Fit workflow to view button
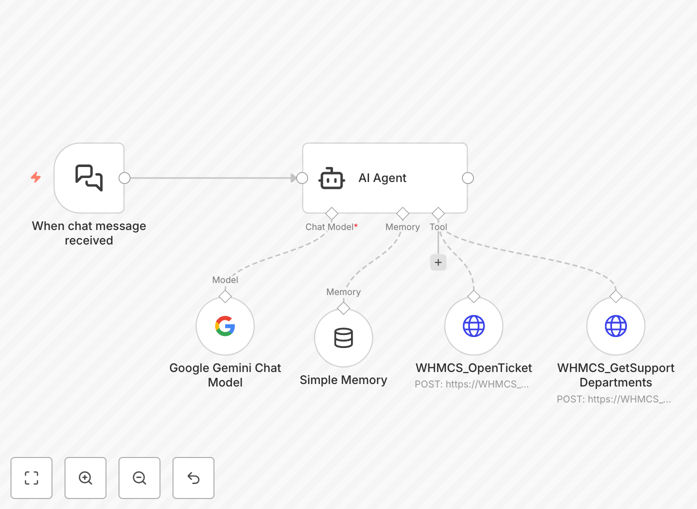This screenshot has width=697, height=509. pyautogui.click(x=32, y=478)
